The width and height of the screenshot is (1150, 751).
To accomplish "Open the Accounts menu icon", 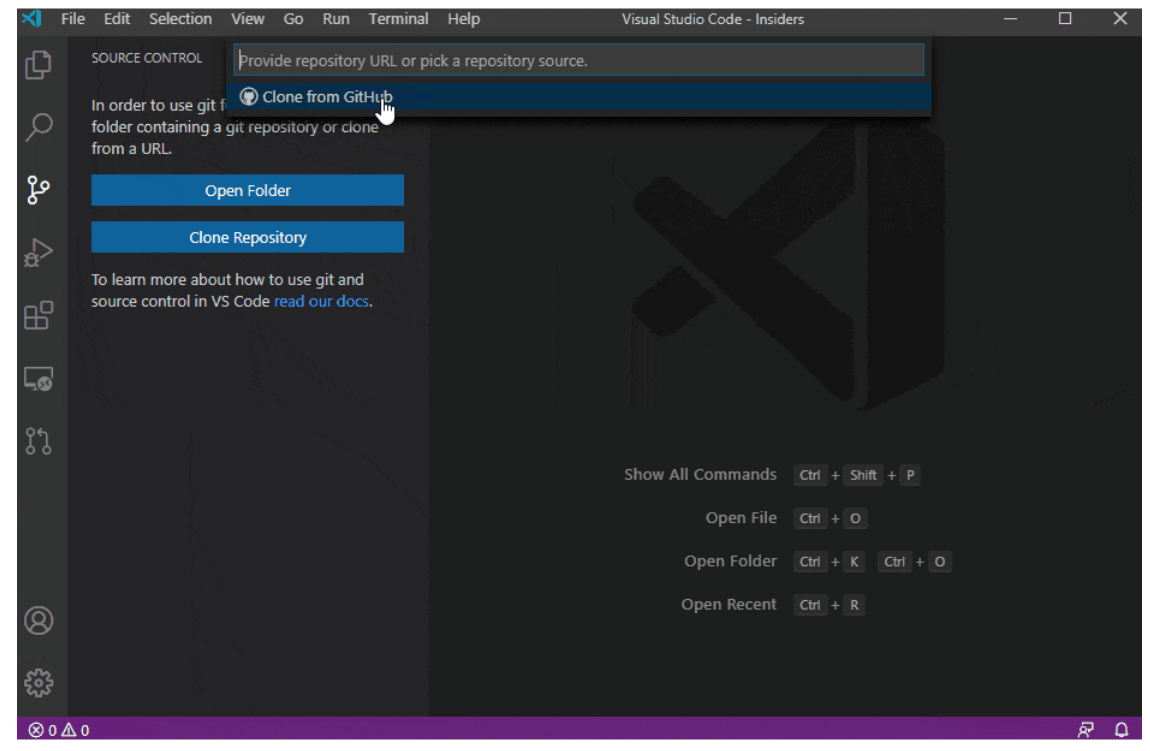I will point(38,621).
